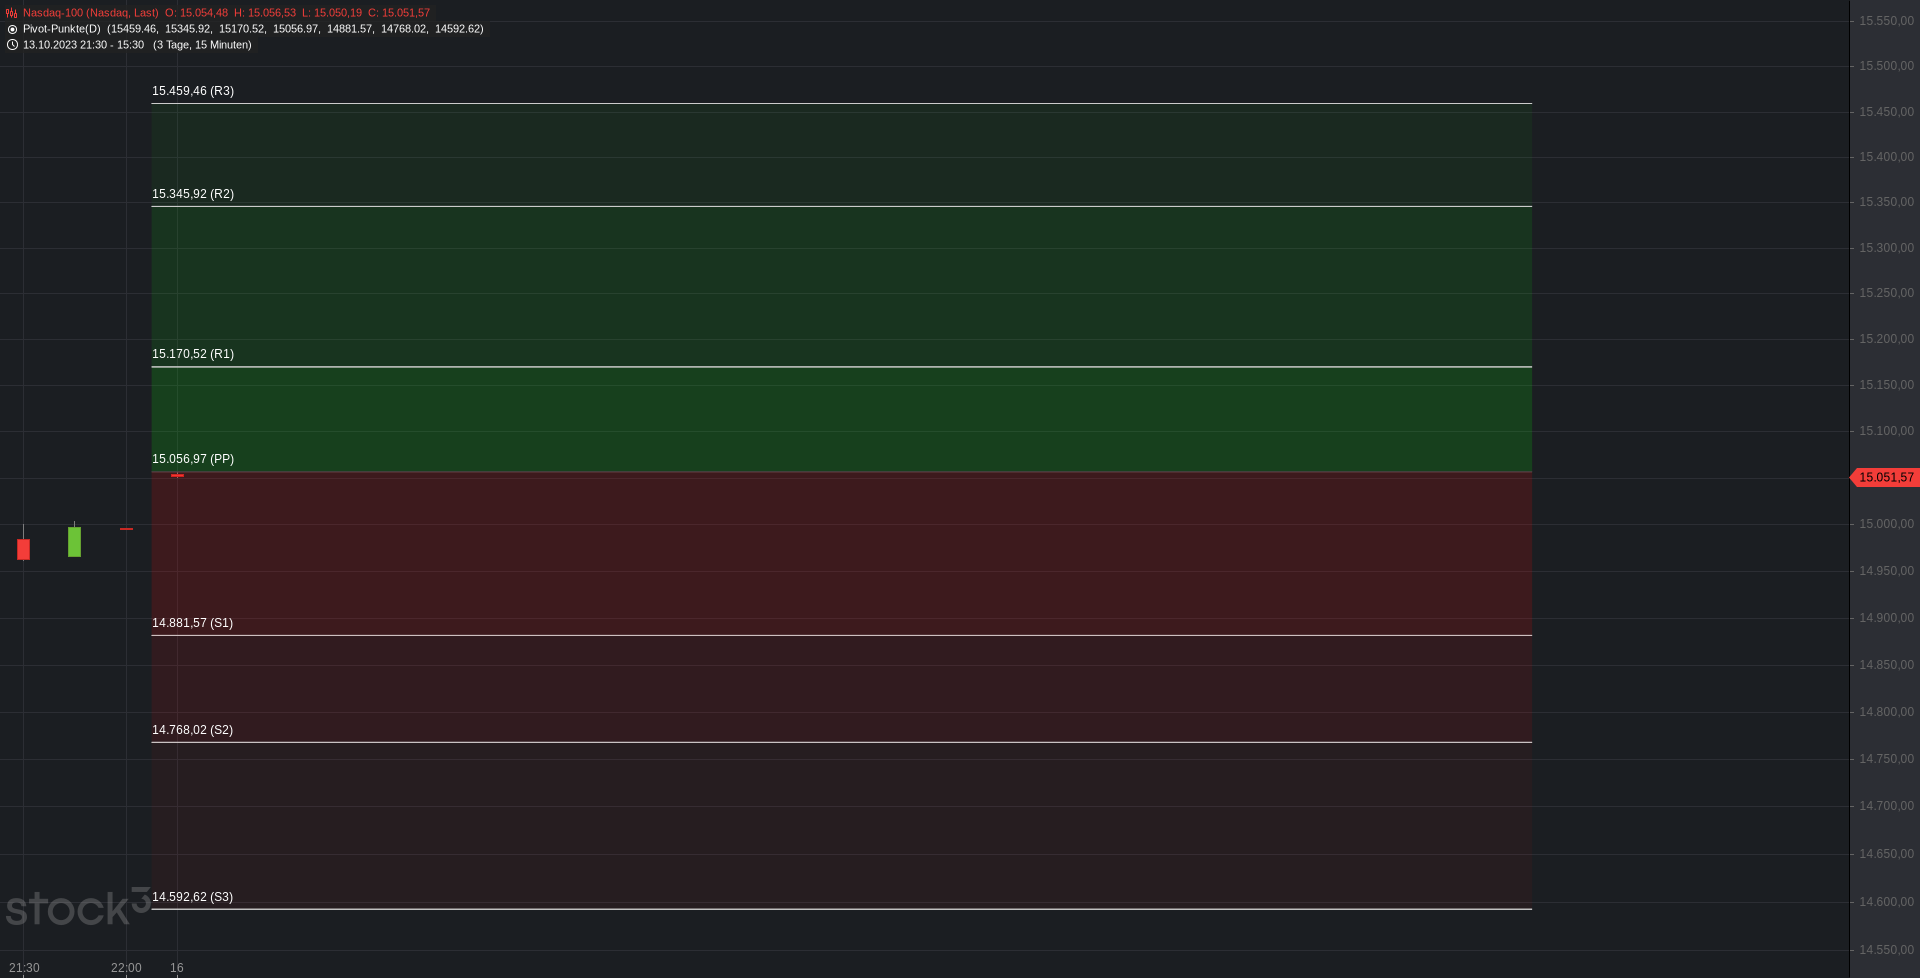Click the Pivot-Punkte indicator circle icon
1920x978 pixels.
click(12, 29)
